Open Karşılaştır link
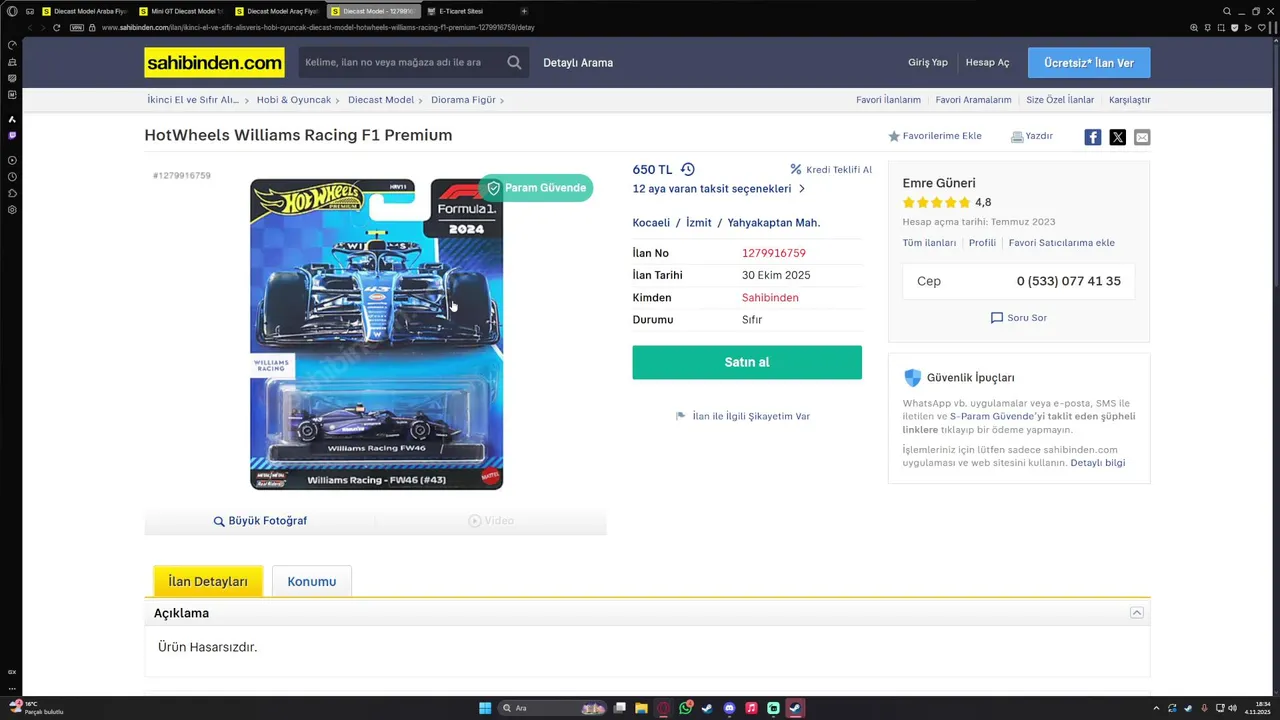1280x720 pixels. pos(1130,100)
